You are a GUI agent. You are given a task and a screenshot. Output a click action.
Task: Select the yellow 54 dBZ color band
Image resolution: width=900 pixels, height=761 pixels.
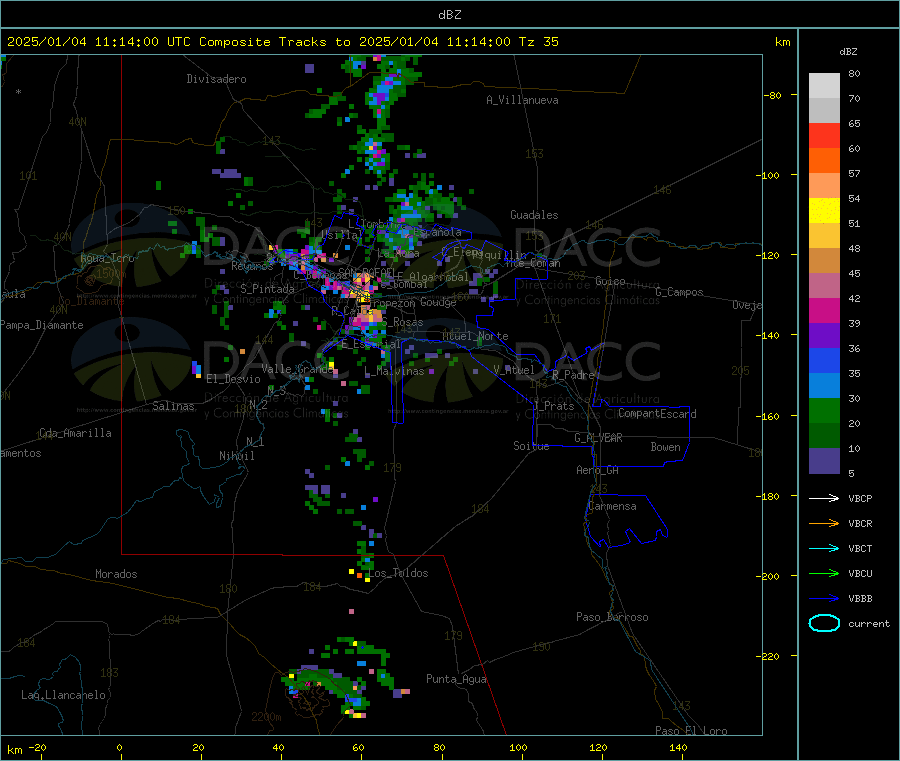[824, 211]
